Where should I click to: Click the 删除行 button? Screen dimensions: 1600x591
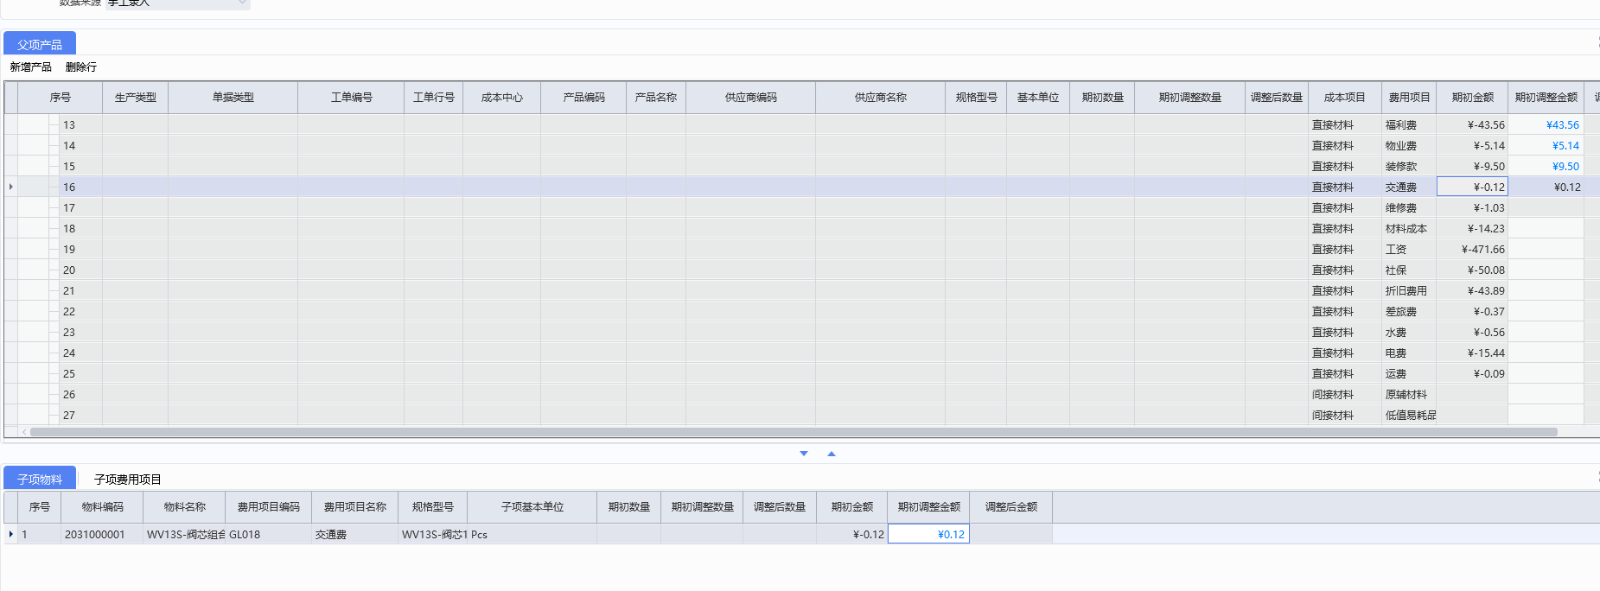pyautogui.click(x=81, y=67)
